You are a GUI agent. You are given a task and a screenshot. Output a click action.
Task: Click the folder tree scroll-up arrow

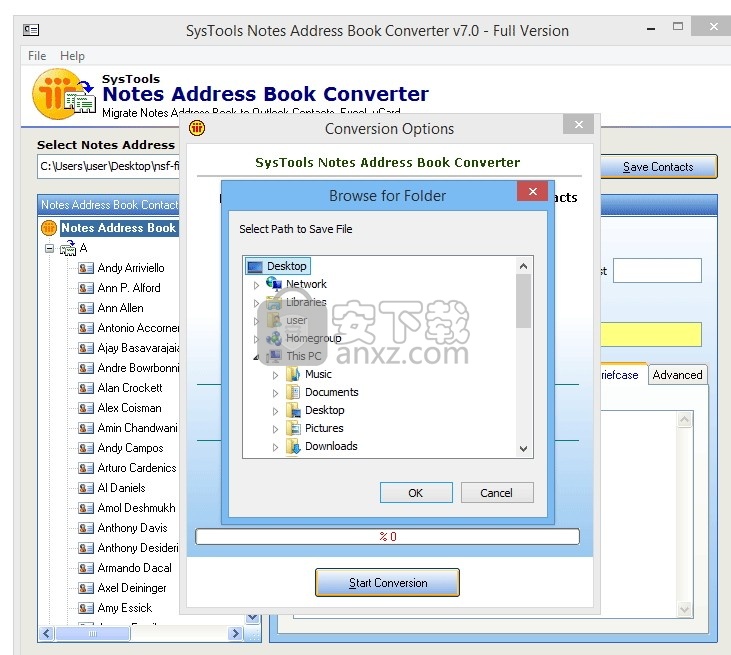coord(523,266)
